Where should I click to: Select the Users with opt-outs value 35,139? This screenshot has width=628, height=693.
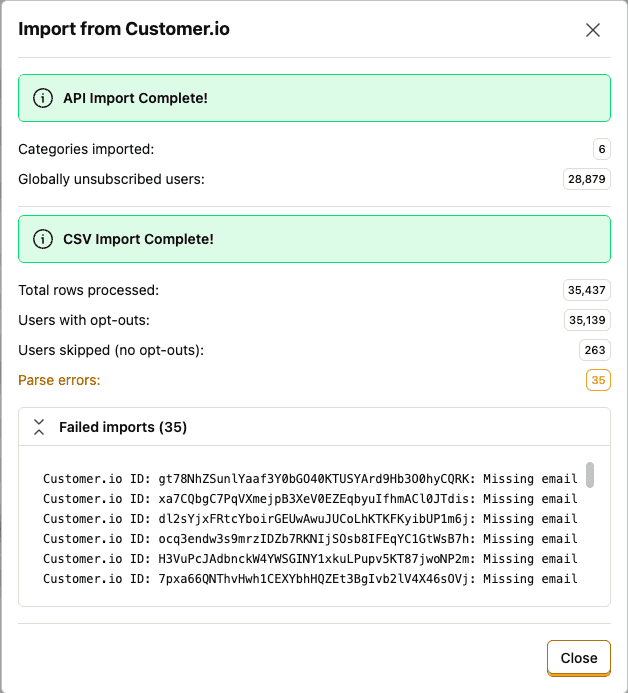(587, 320)
